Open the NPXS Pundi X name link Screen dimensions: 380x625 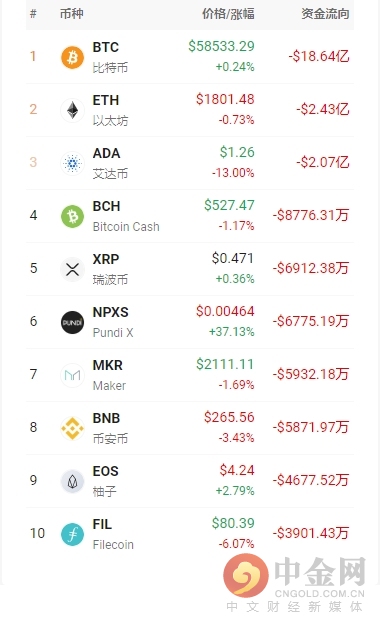click(x=113, y=322)
